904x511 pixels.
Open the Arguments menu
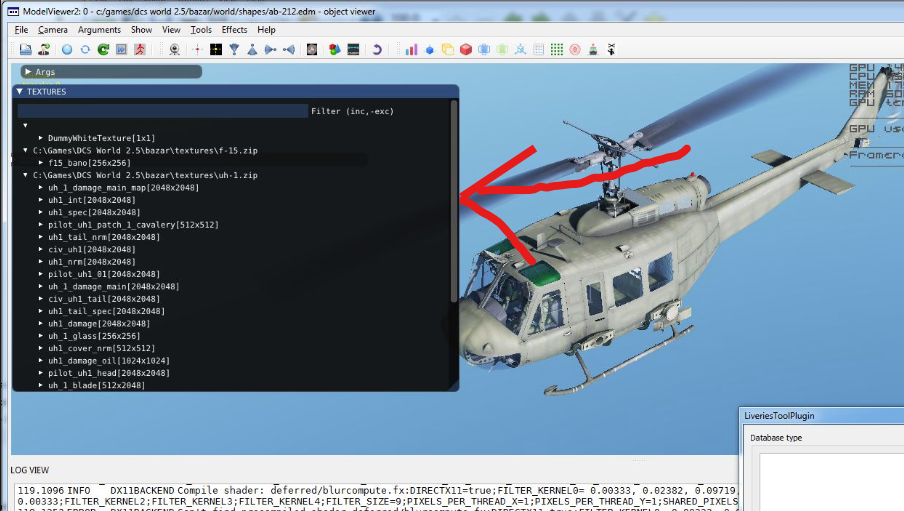click(99, 29)
